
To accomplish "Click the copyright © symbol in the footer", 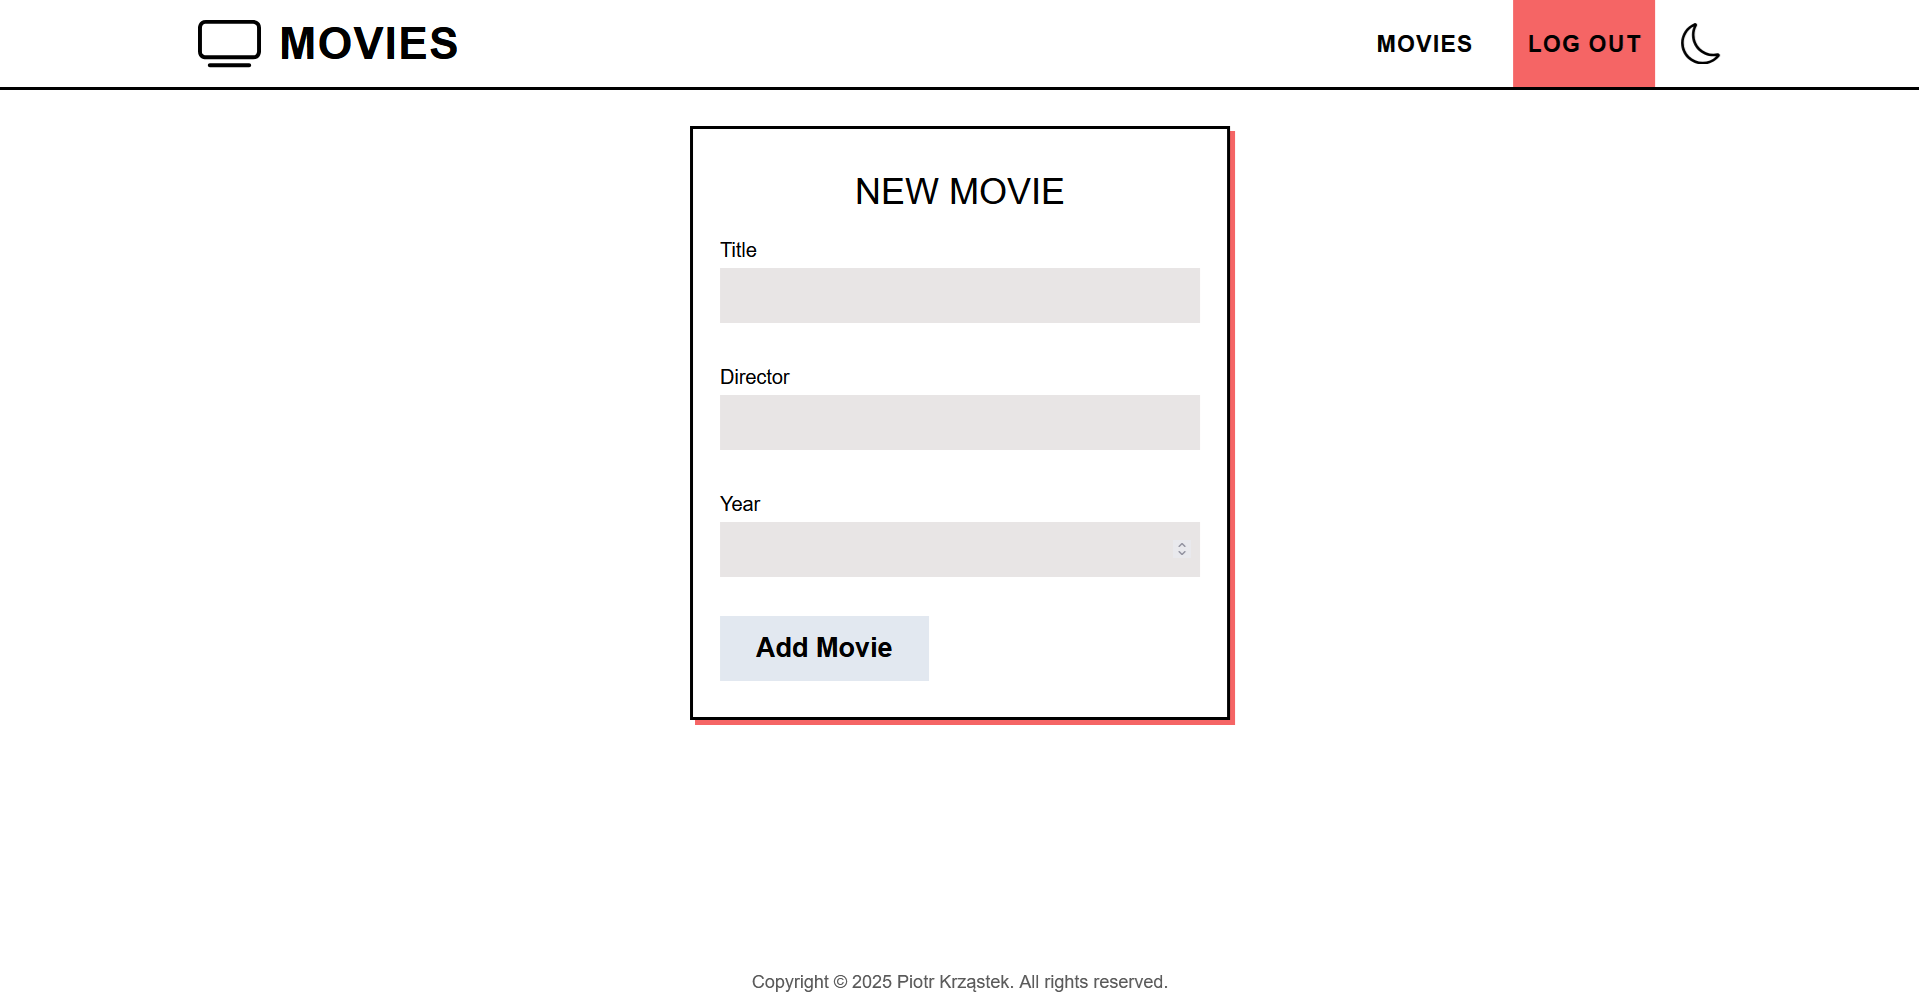I will click(840, 982).
